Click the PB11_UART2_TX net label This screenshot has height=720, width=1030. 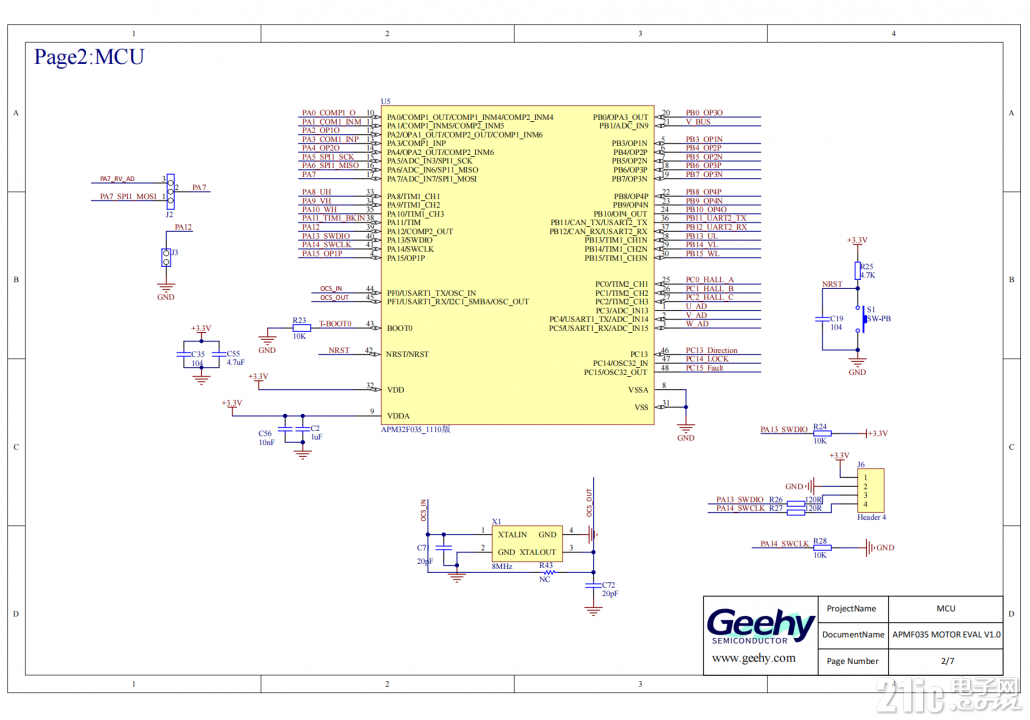click(716, 218)
